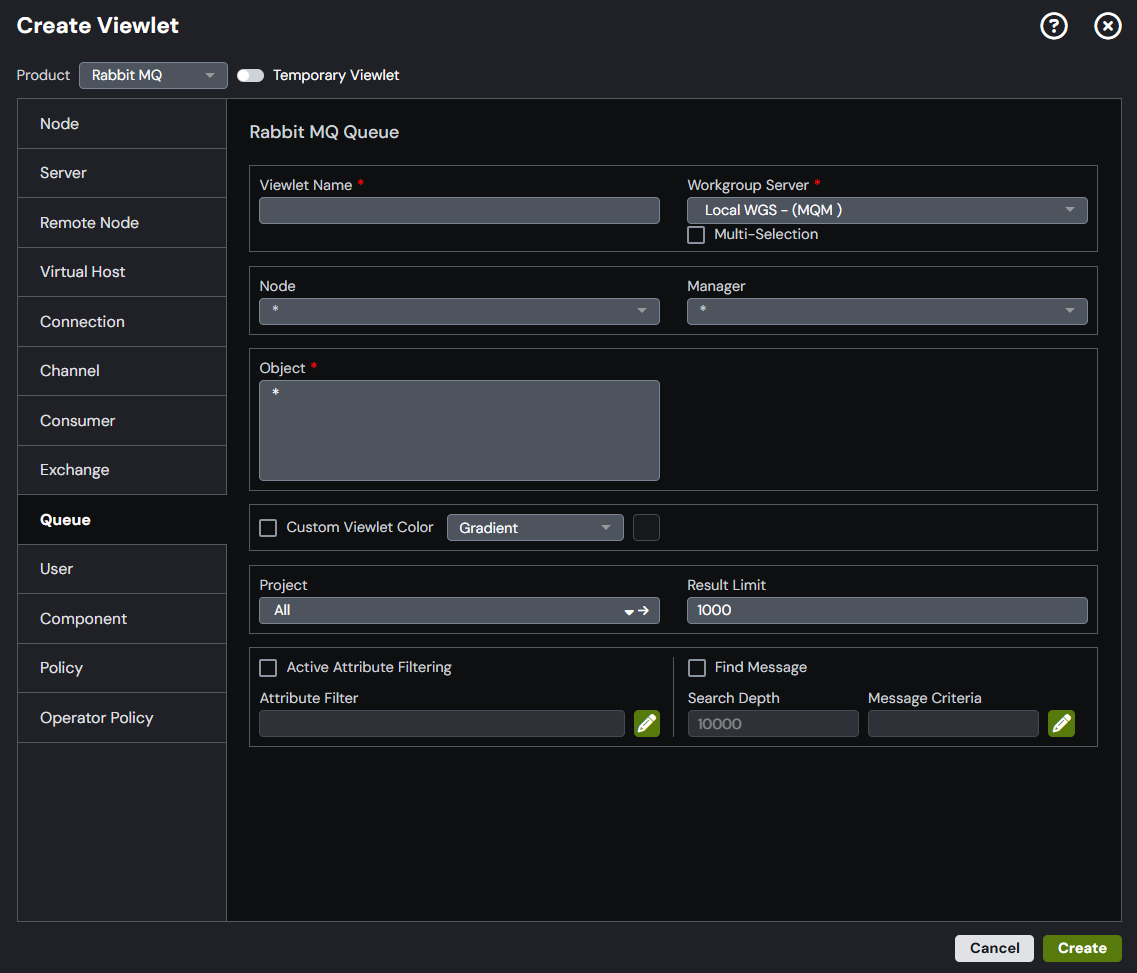Enable Active Attribute Filtering checkbox
This screenshot has height=973, width=1137.
tap(268, 668)
